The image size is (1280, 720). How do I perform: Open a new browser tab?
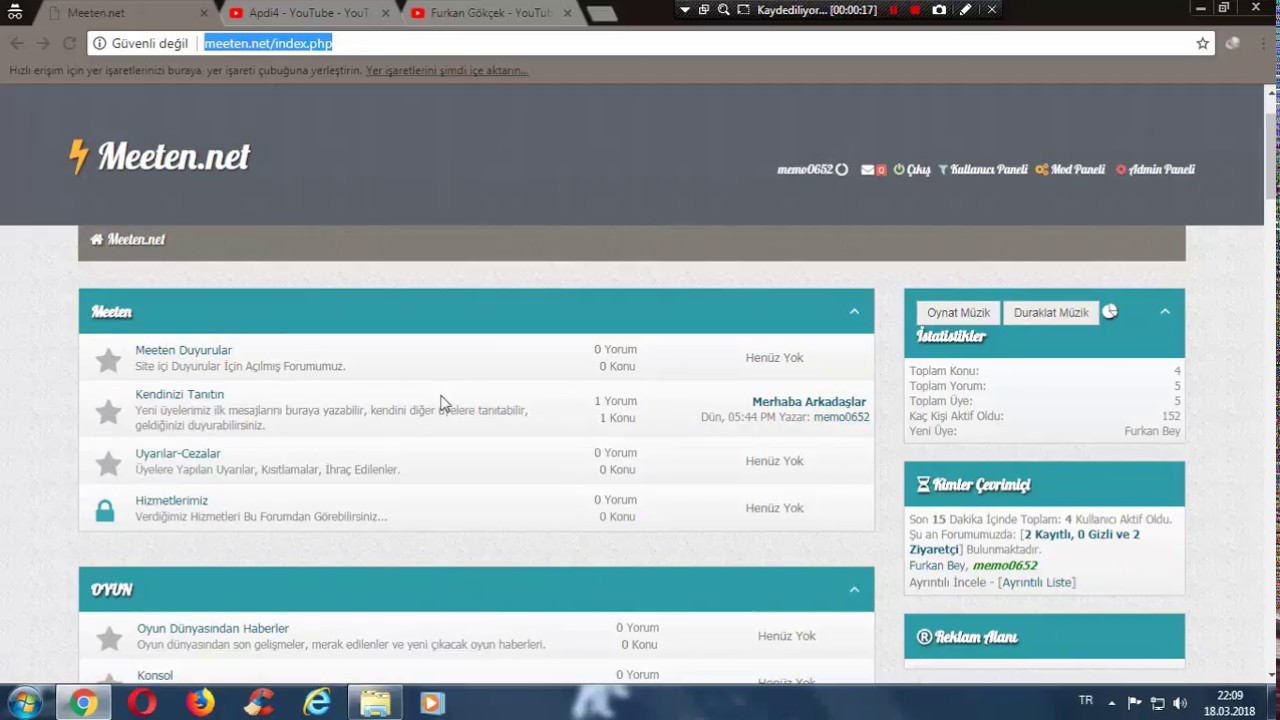point(601,14)
